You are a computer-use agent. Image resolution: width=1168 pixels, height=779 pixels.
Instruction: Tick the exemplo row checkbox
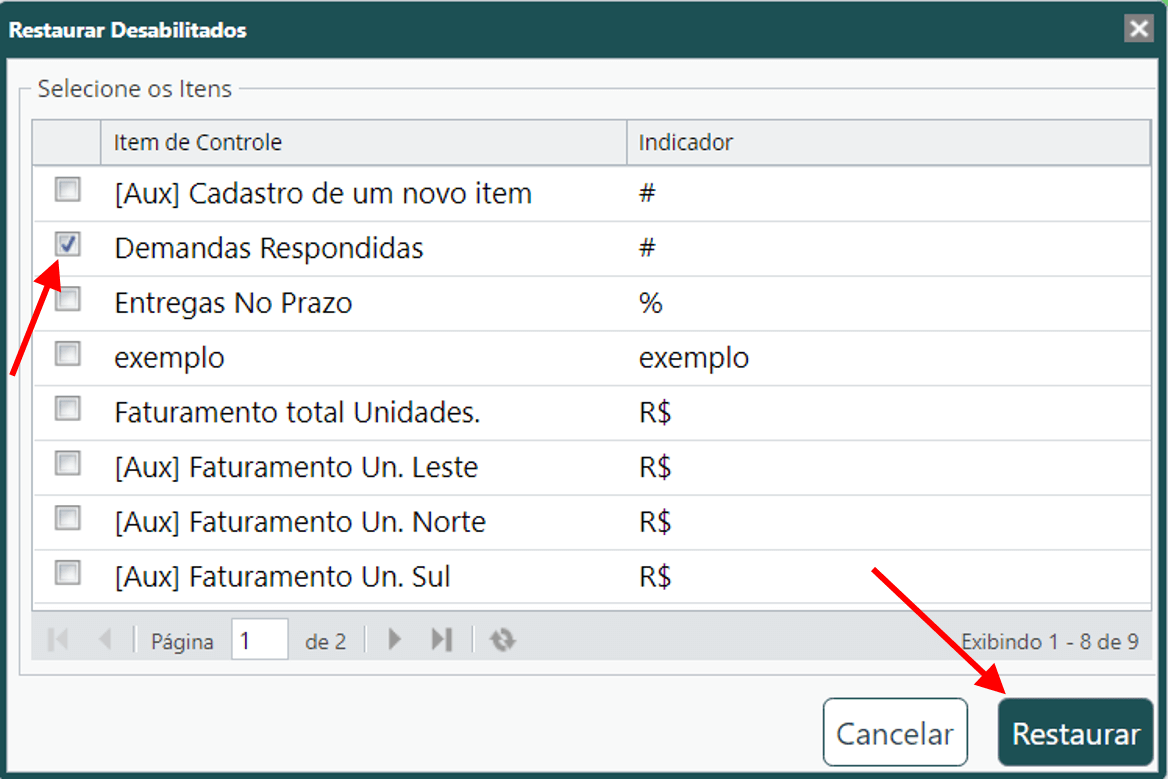tap(68, 354)
